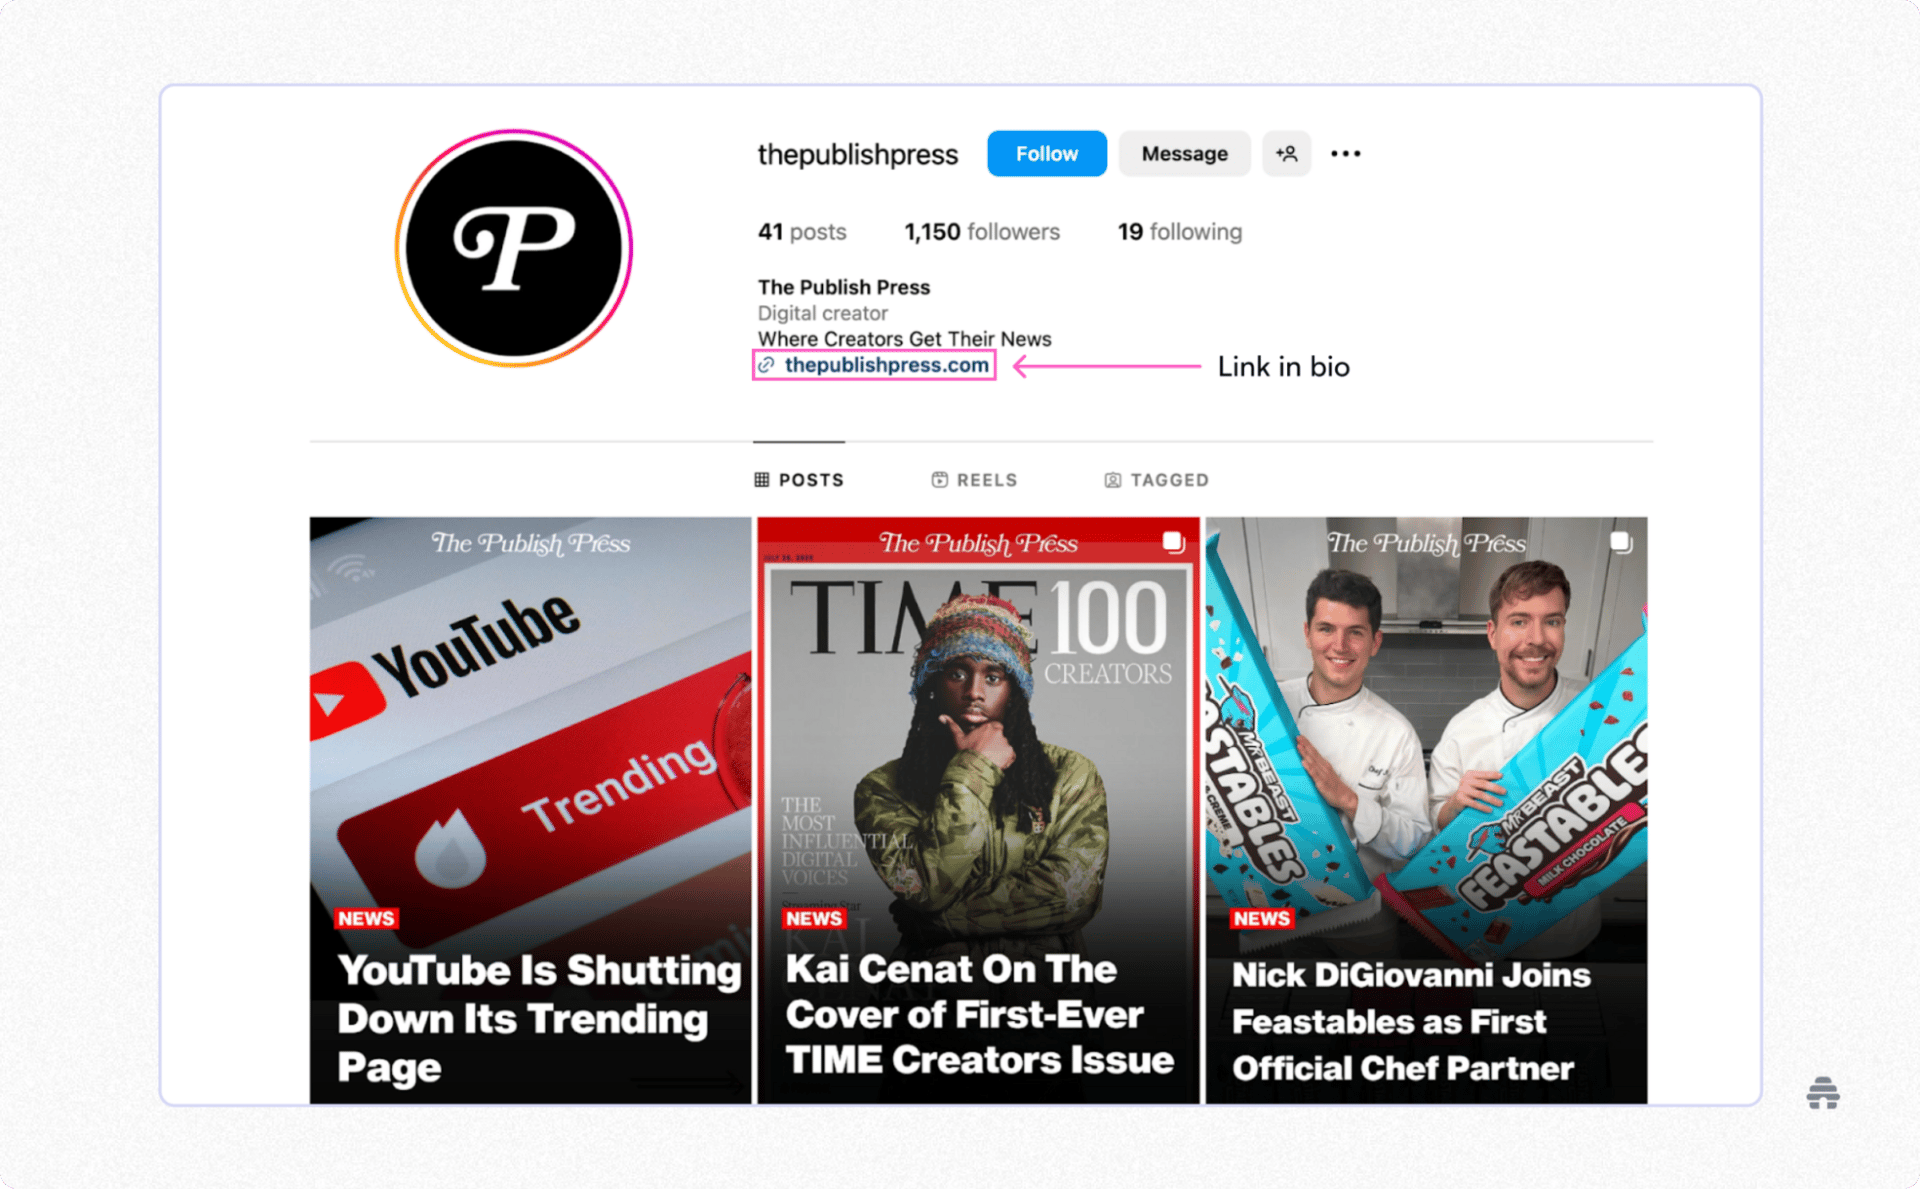Click the carousel icon on Kai Cenat post

coord(1173,543)
